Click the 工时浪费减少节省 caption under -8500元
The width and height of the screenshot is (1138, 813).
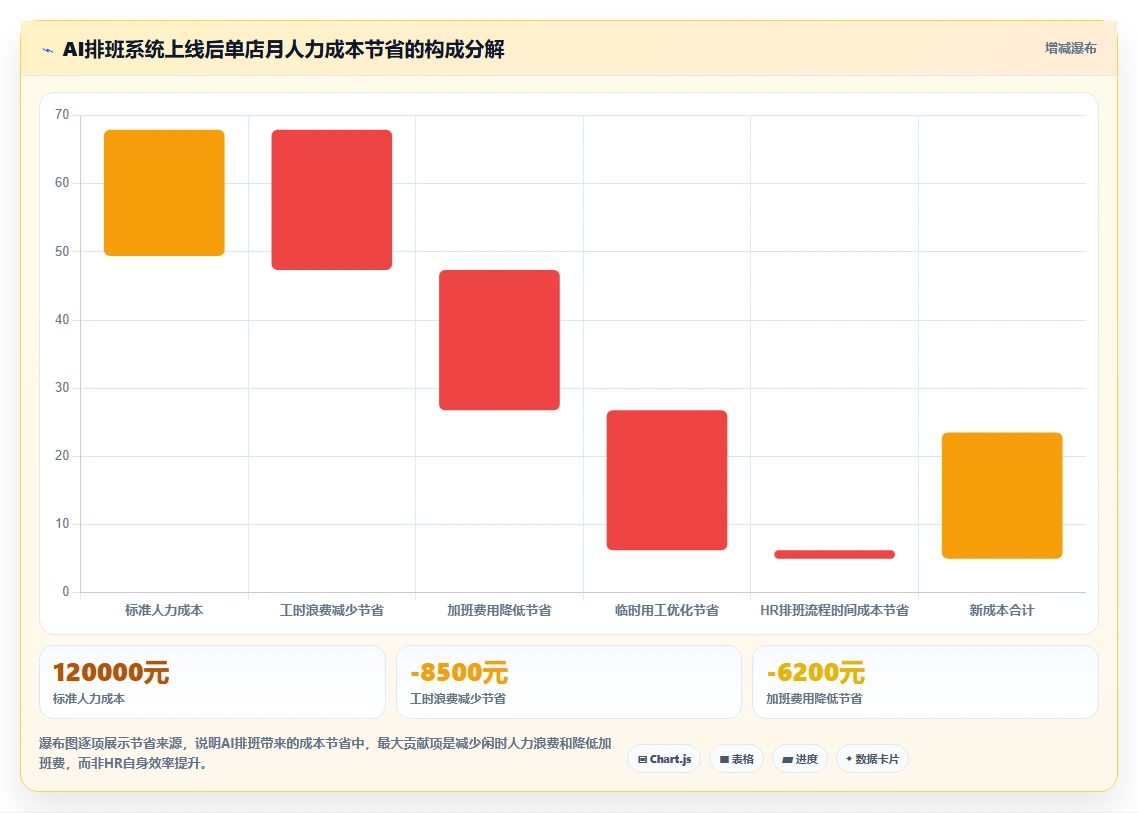click(x=458, y=698)
